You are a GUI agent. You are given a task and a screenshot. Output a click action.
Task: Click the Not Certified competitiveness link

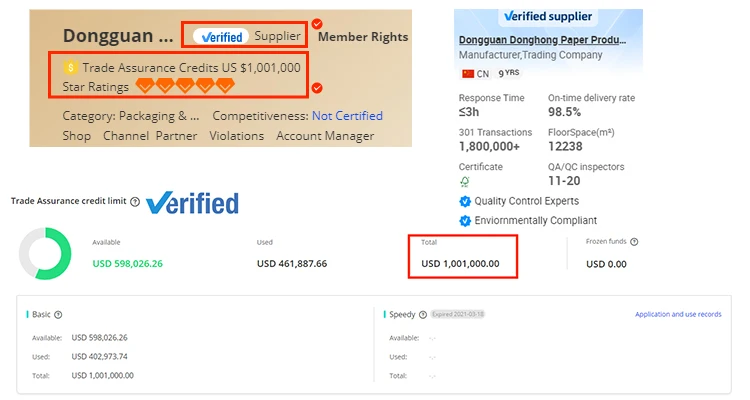346,116
